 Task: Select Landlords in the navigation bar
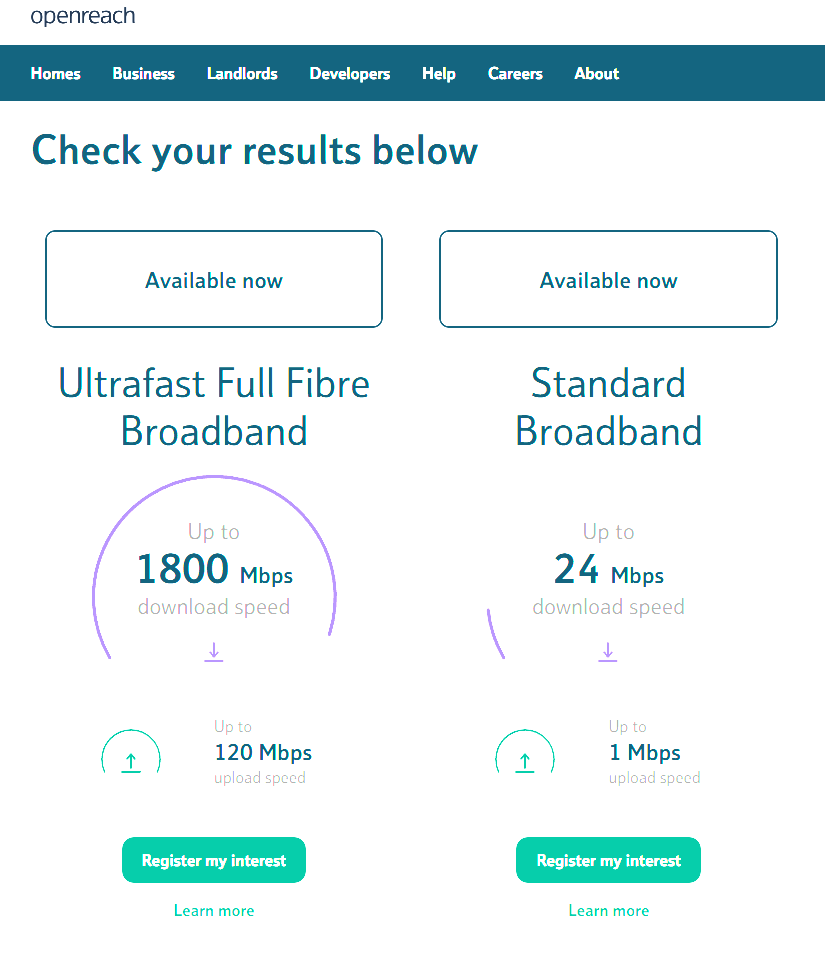[242, 73]
